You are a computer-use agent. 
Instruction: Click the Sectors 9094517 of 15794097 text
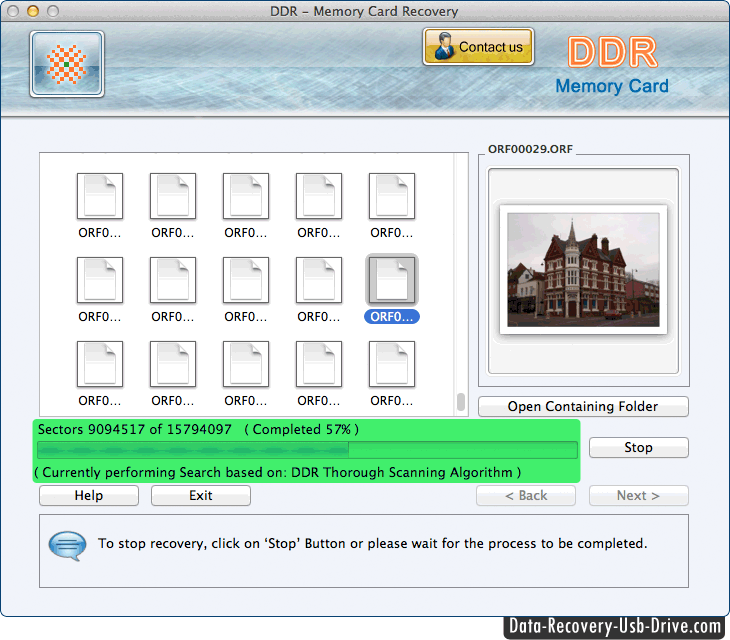(x=135, y=429)
